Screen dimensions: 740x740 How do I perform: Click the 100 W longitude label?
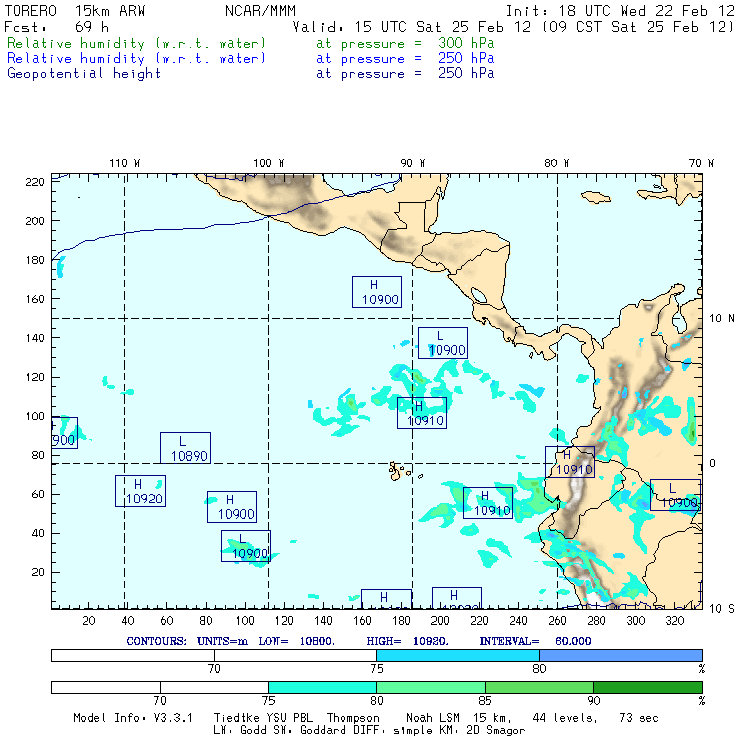pos(269,163)
